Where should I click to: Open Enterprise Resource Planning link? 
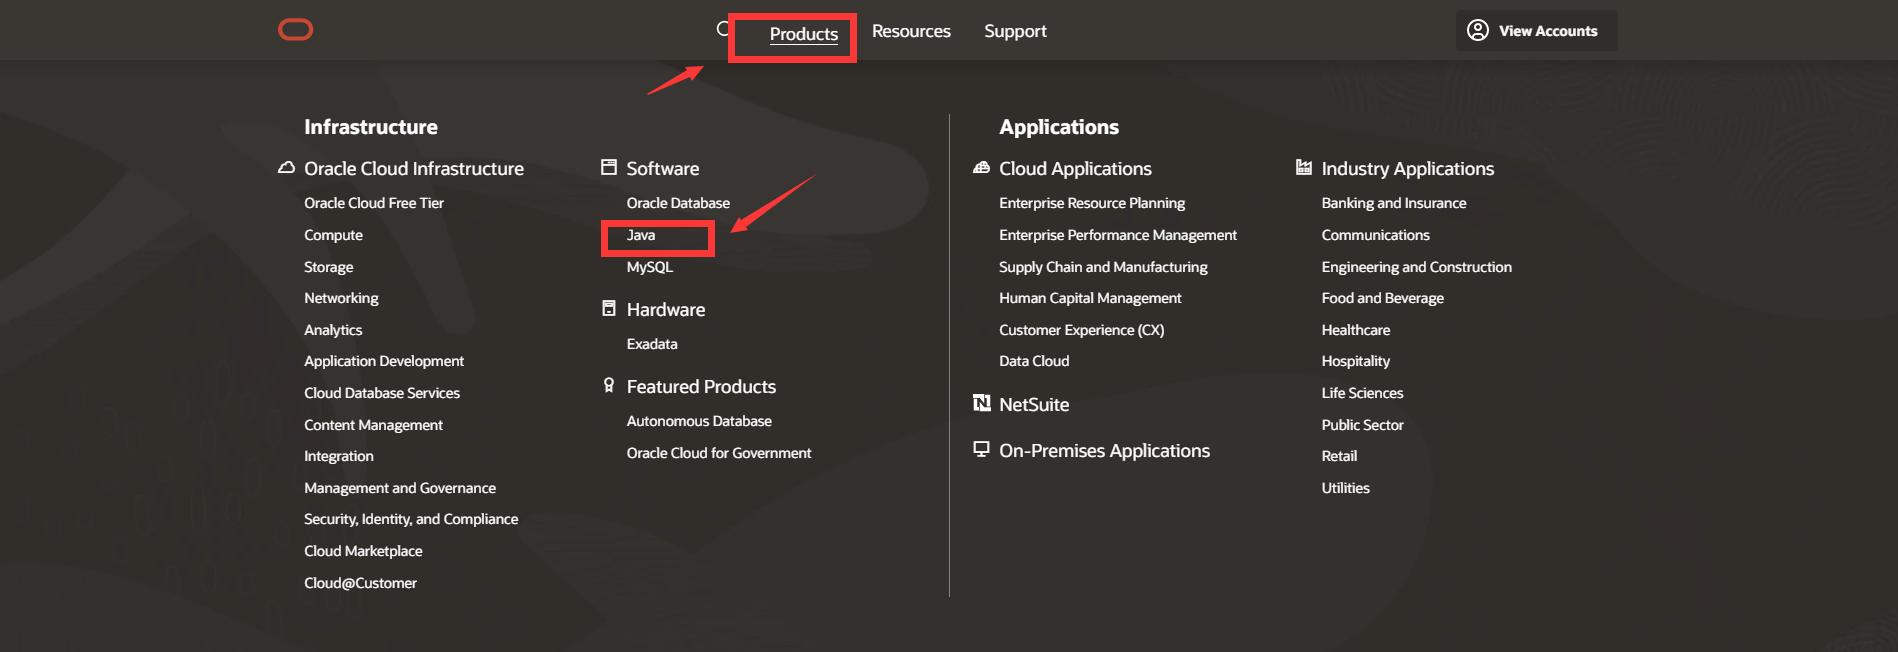[x=1092, y=203]
